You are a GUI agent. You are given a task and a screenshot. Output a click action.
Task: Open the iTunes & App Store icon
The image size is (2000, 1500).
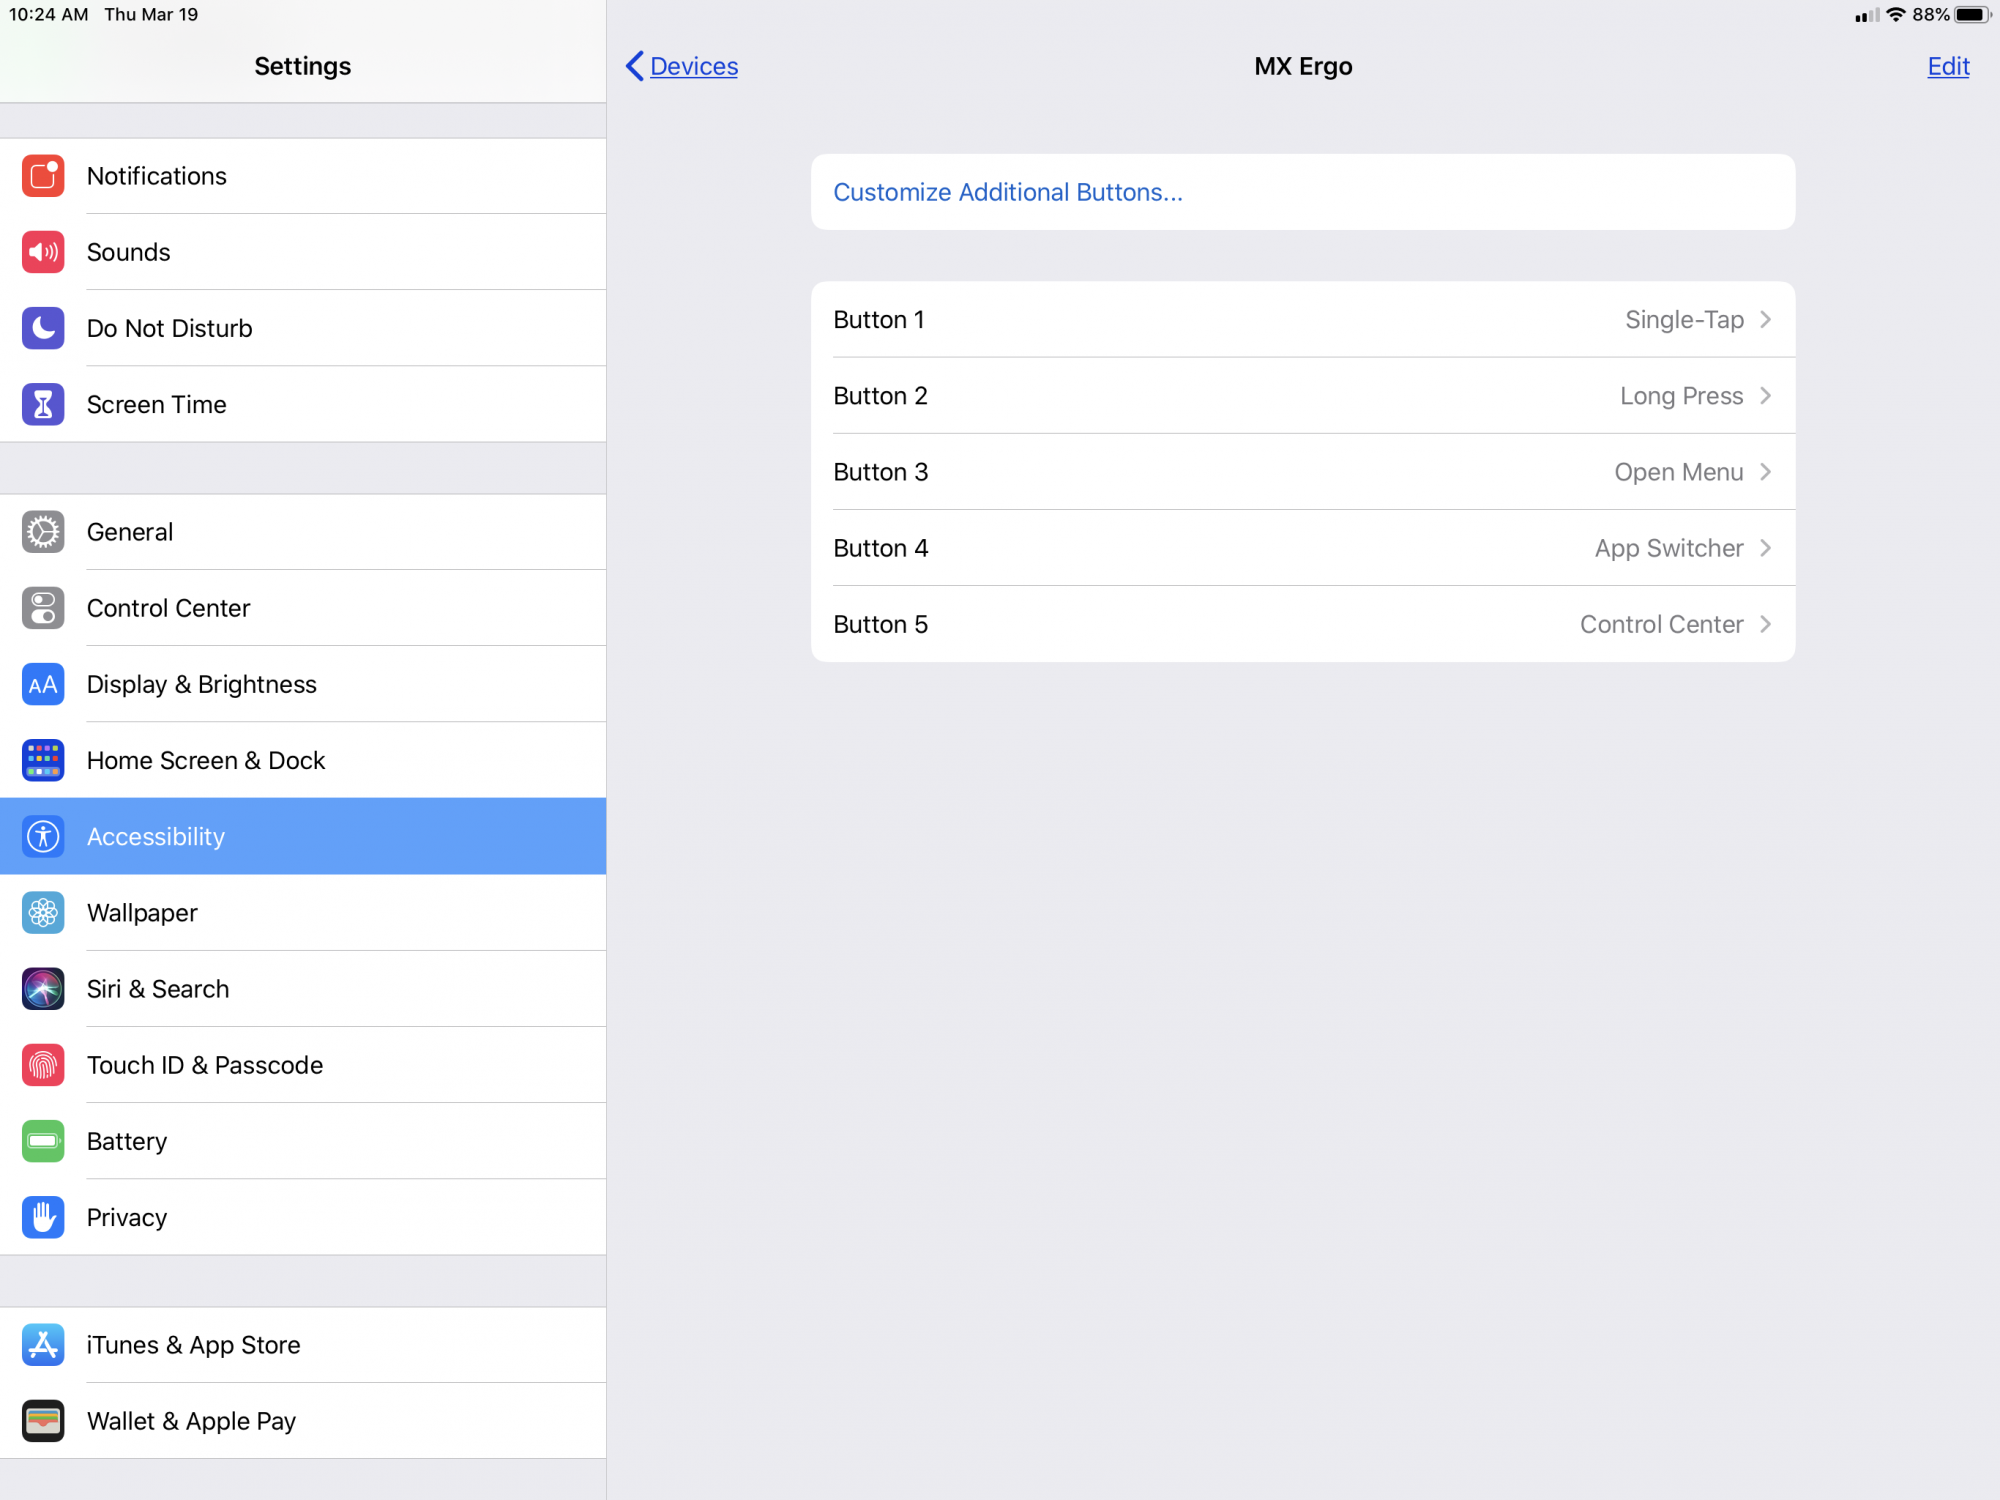(43, 1345)
